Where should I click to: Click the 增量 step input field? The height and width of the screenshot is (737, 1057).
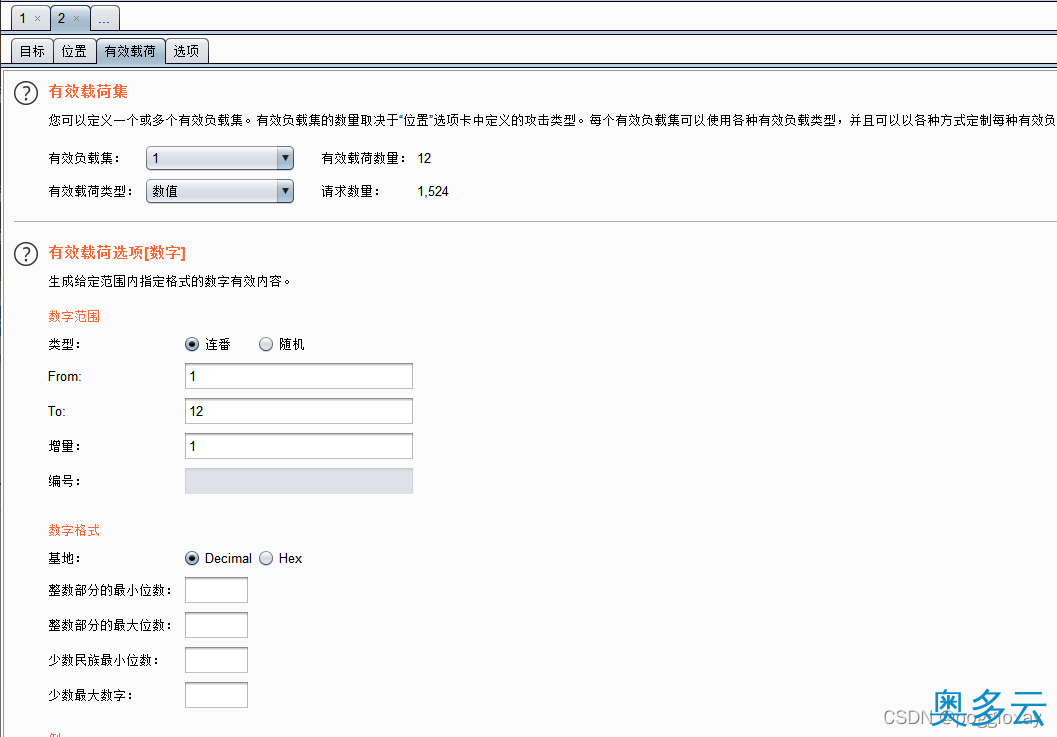click(x=299, y=446)
